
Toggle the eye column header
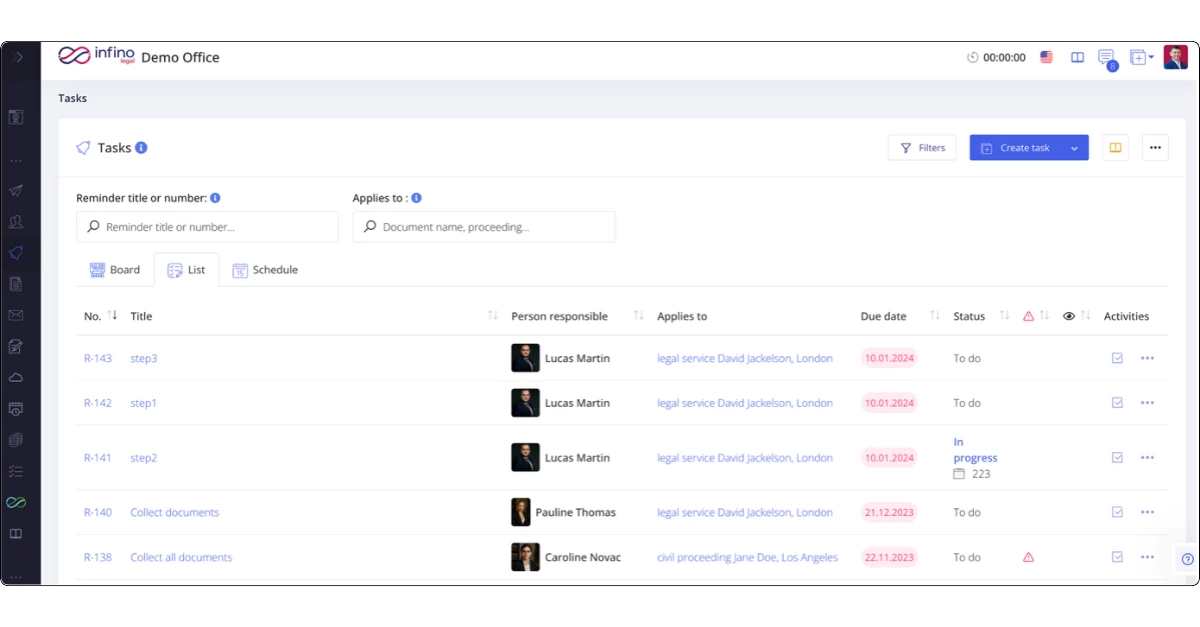click(x=1069, y=316)
